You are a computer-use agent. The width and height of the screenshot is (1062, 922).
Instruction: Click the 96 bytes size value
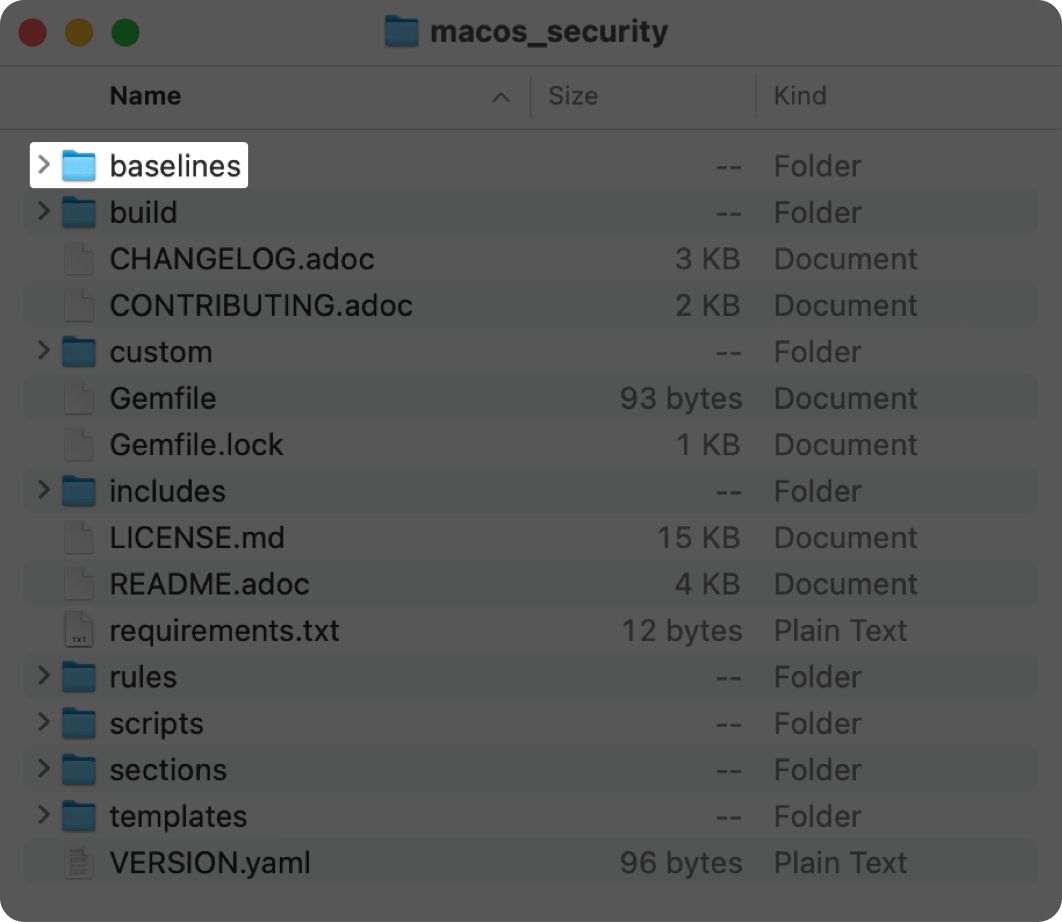681,862
